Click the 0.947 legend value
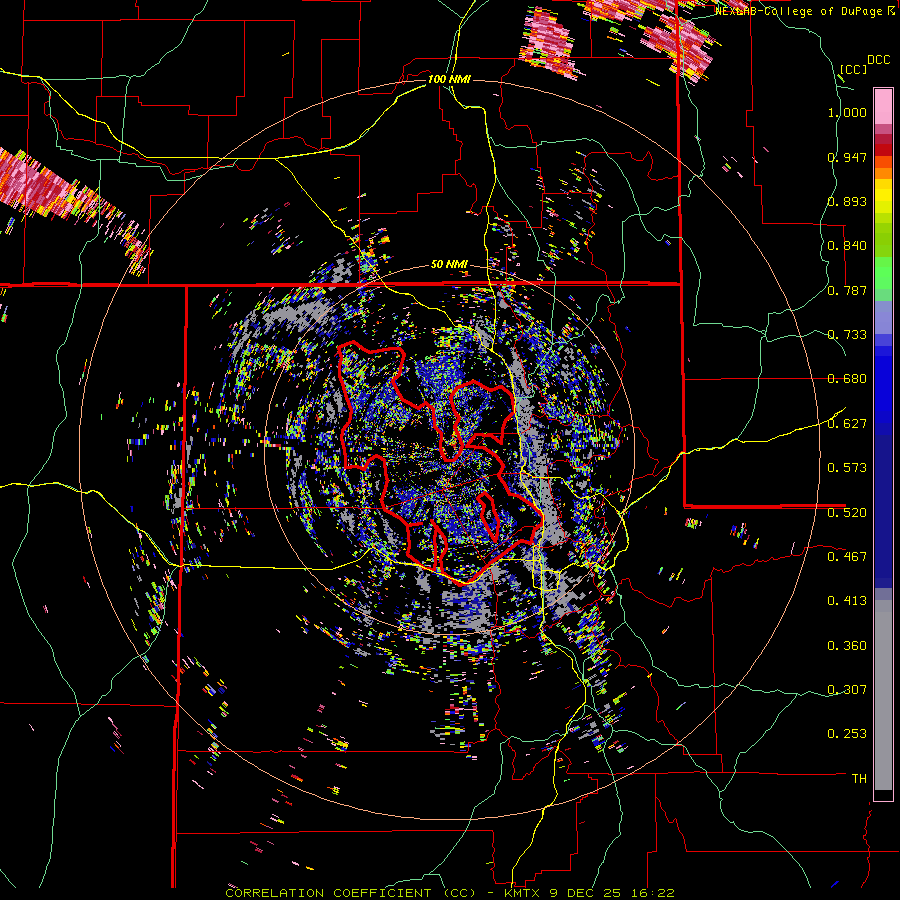The height and width of the screenshot is (900, 900). point(847,157)
